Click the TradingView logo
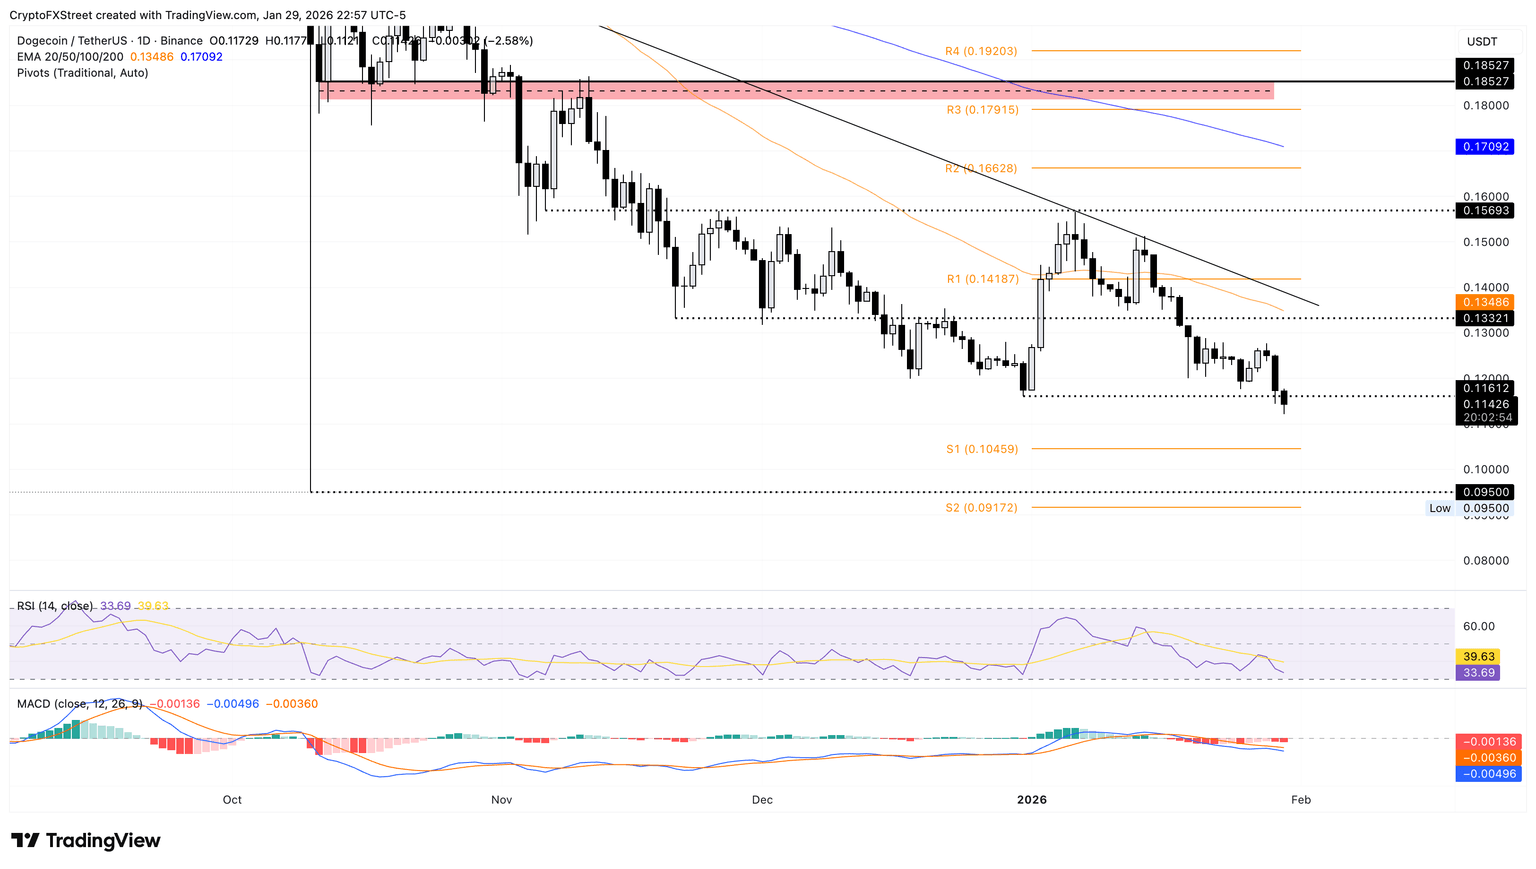Image resolution: width=1536 pixels, height=869 pixels. pos(86,841)
